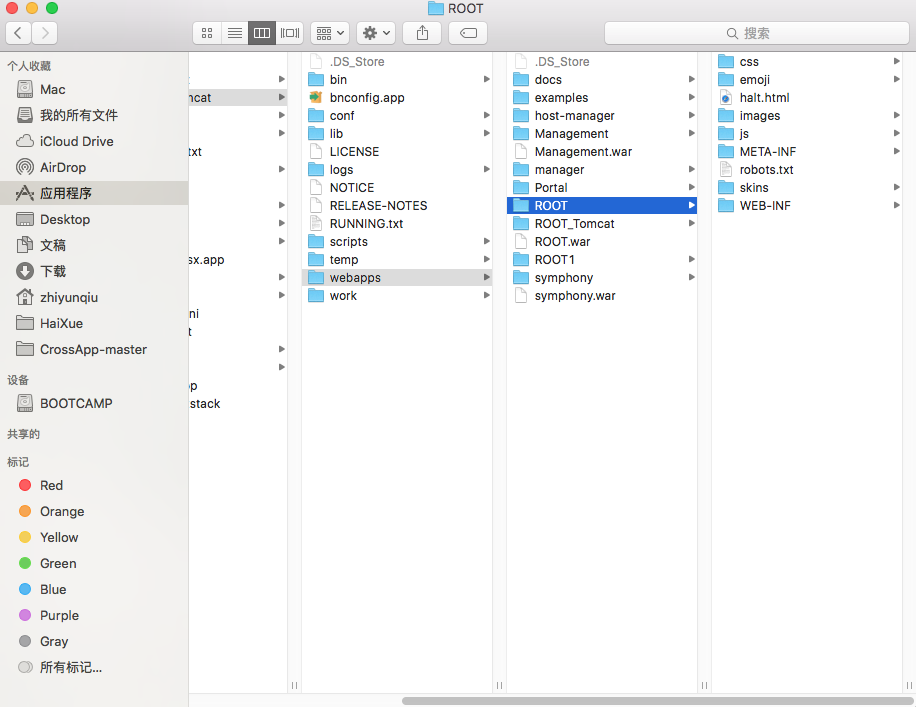Select the ROOT_Tomcat folder
Viewport: 916px width, 707px height.
(602, 224)
